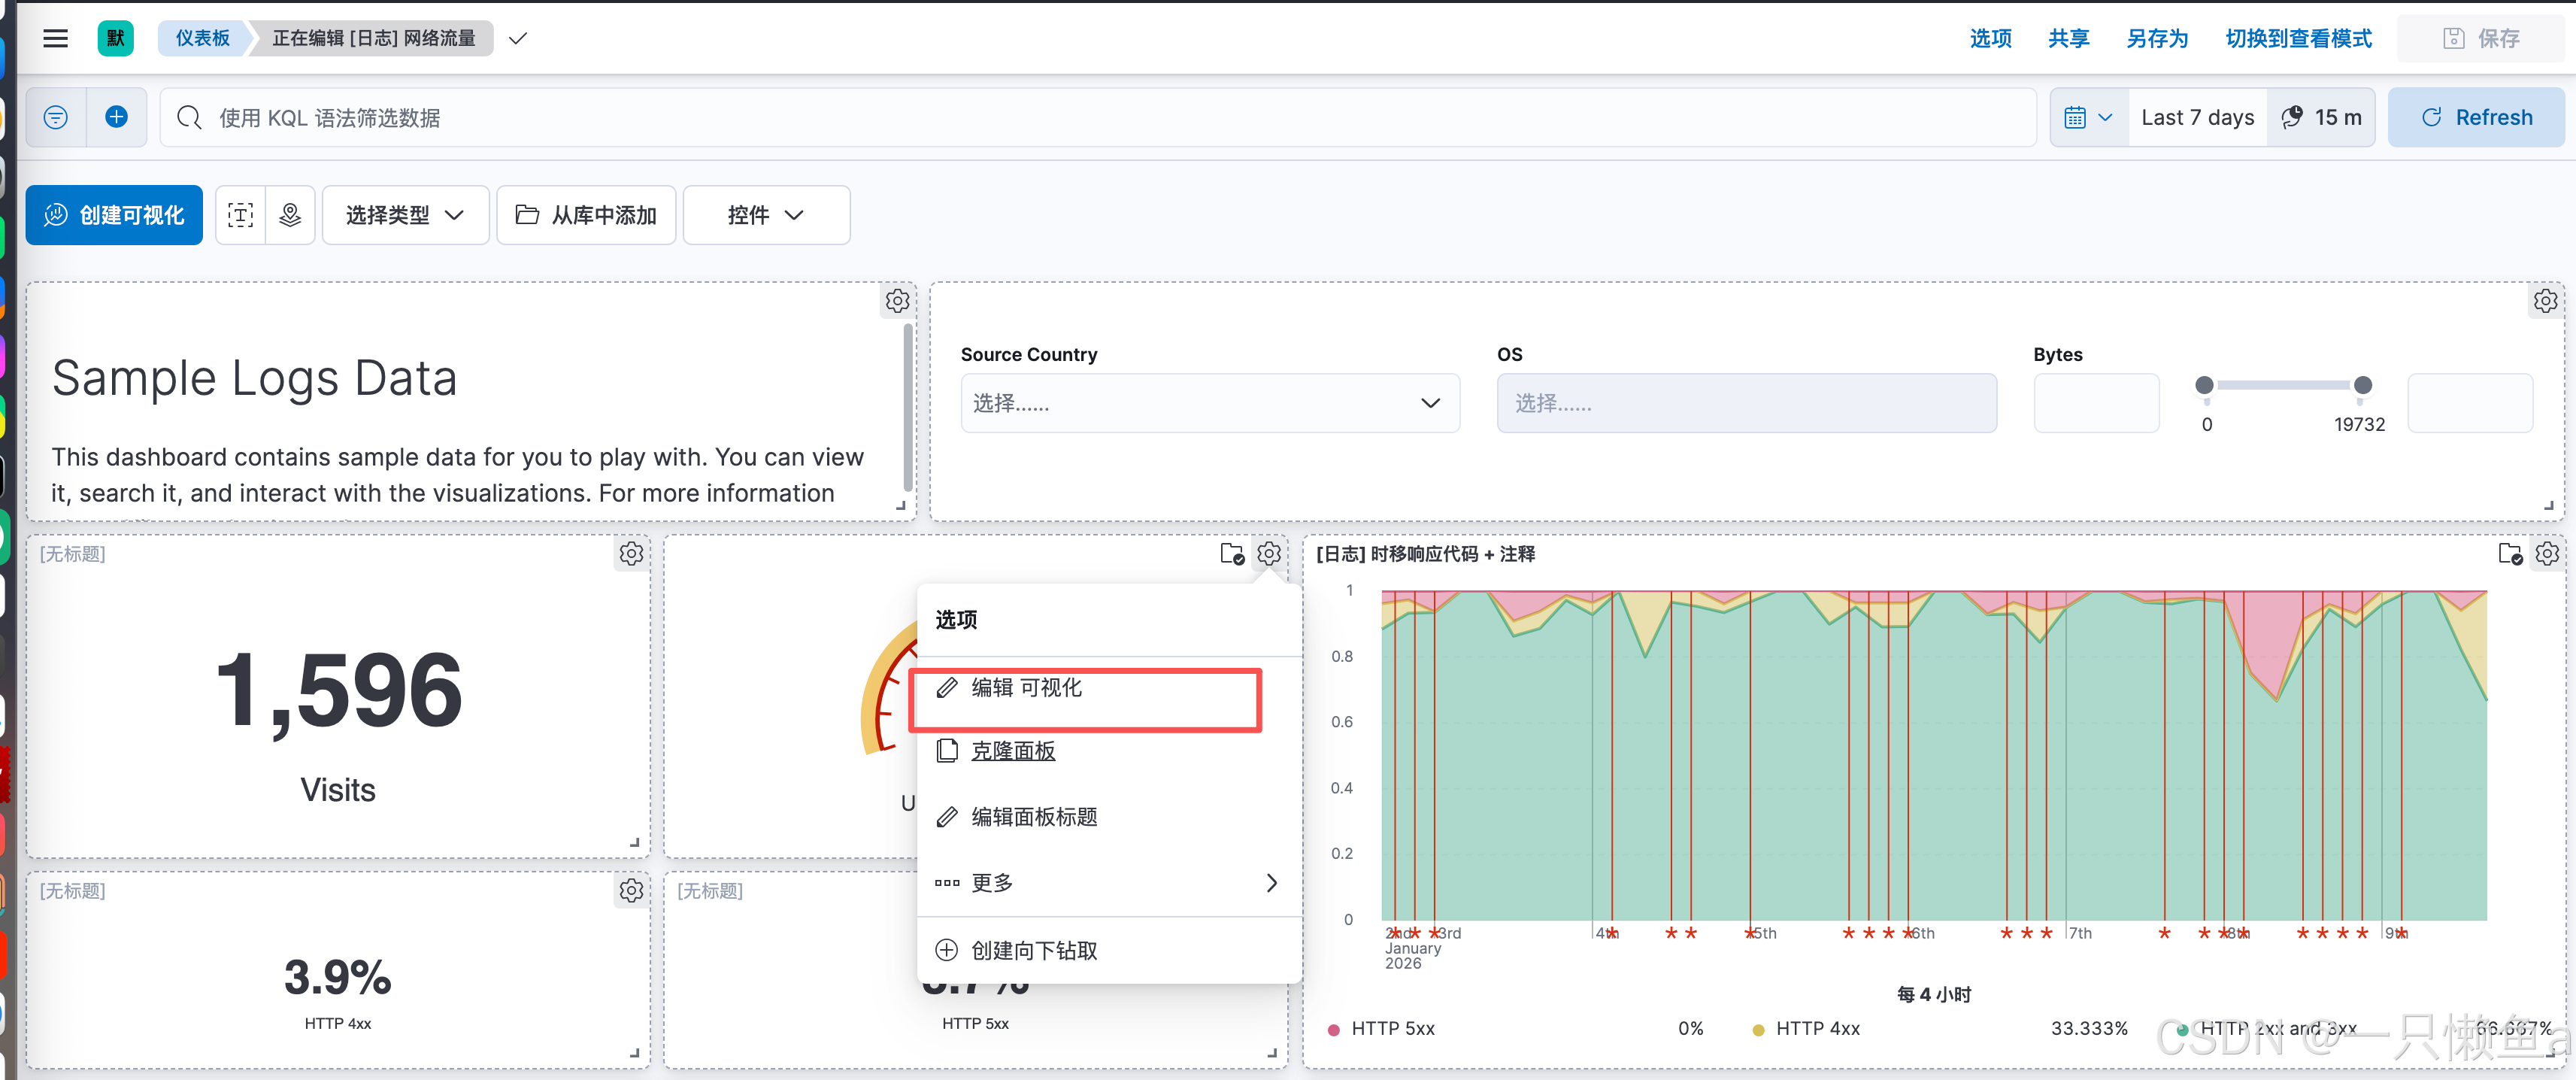Screen dimensions: 2576x1080
Task: Open the hamburger navigation menu
Action: [x=55, y=38]
